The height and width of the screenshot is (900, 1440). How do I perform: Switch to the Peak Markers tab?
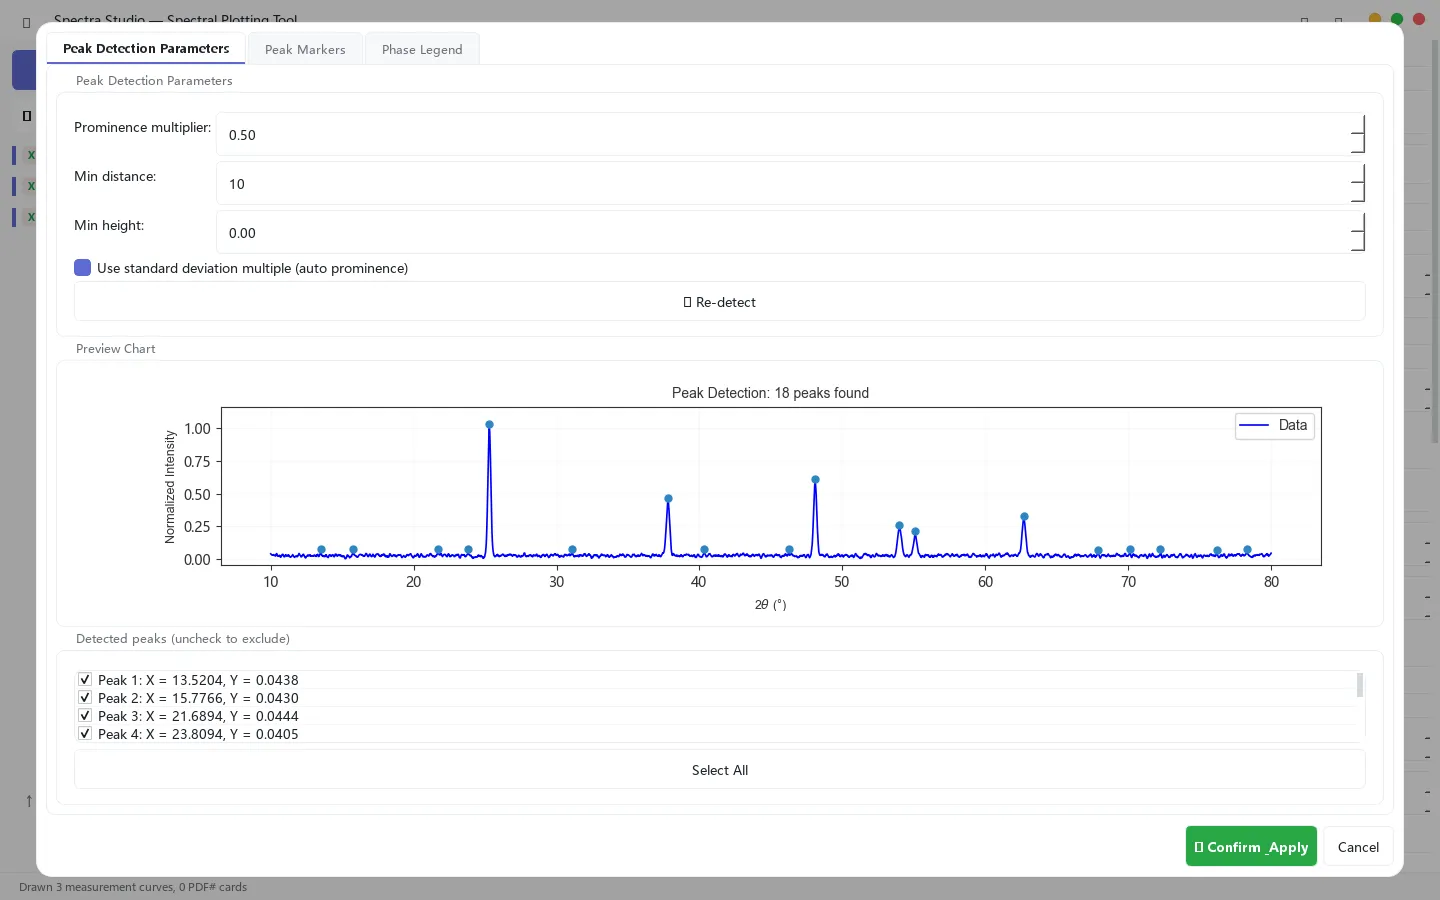[305, 49]
